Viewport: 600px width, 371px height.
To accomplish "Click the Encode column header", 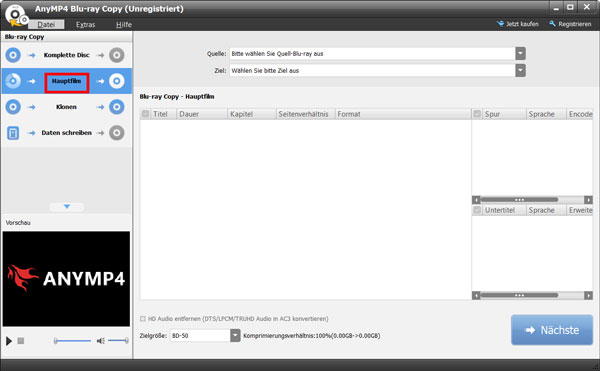I will [580, 114].
